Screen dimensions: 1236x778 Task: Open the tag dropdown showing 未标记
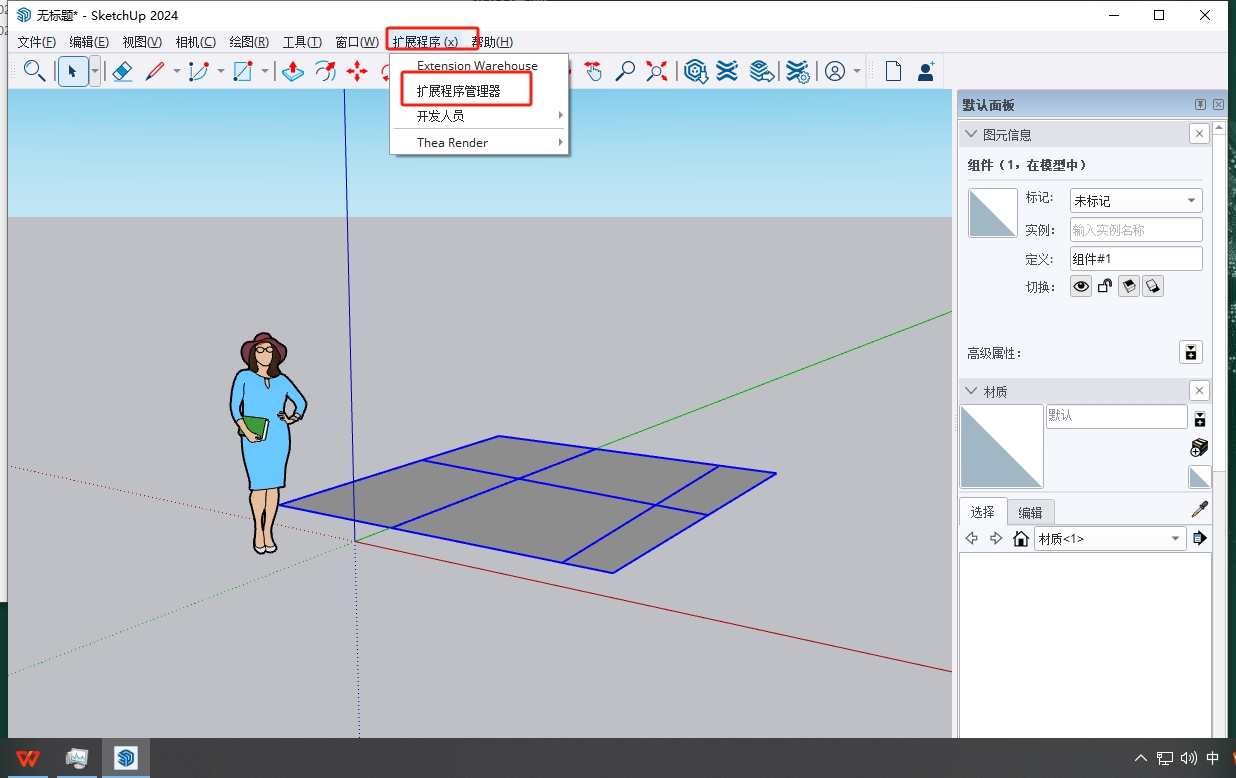coord(1136,201)
